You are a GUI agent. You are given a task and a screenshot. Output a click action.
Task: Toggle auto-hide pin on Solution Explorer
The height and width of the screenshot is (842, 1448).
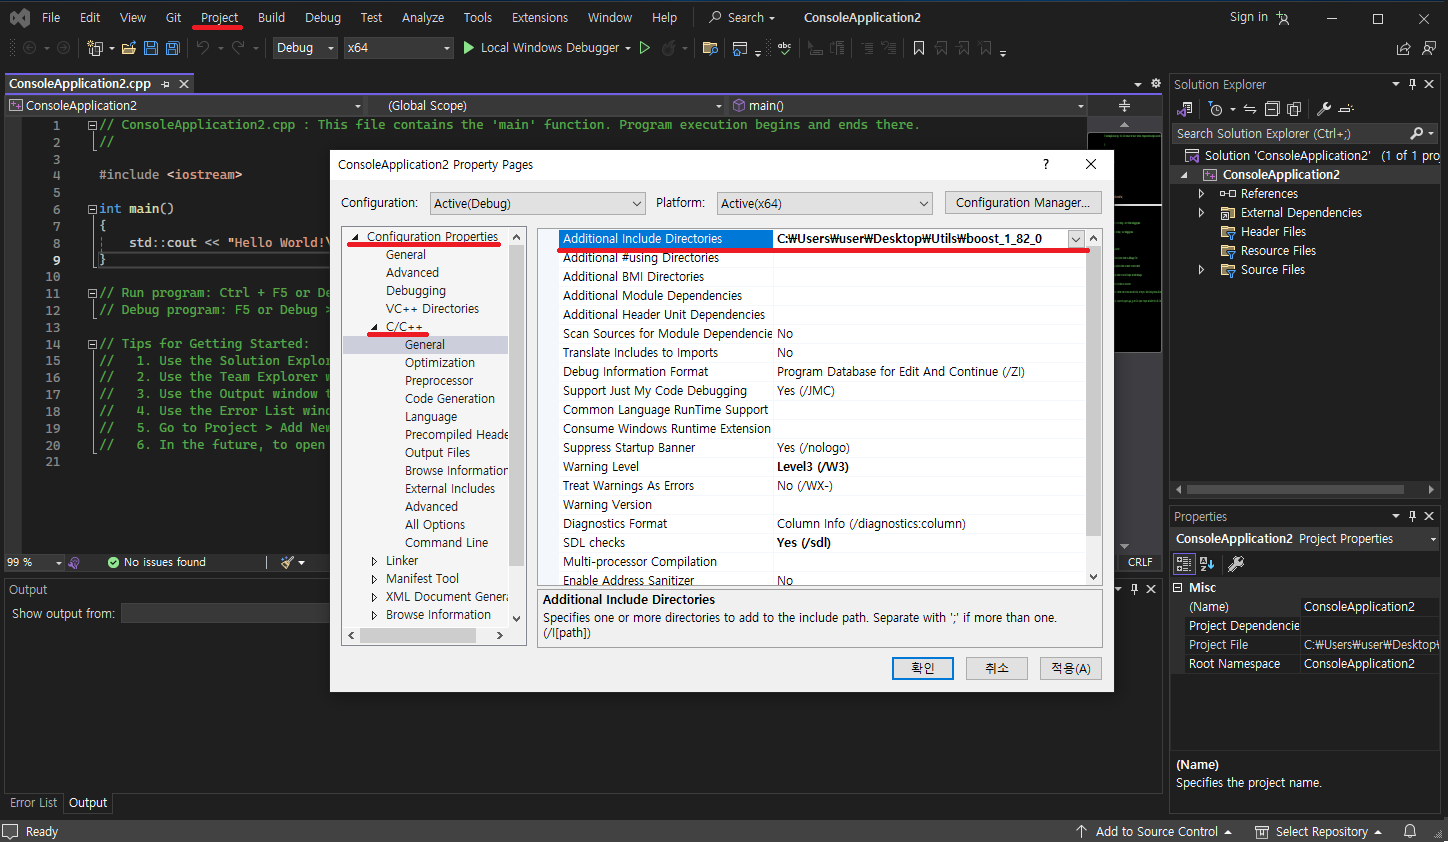tap(1412, 84)
